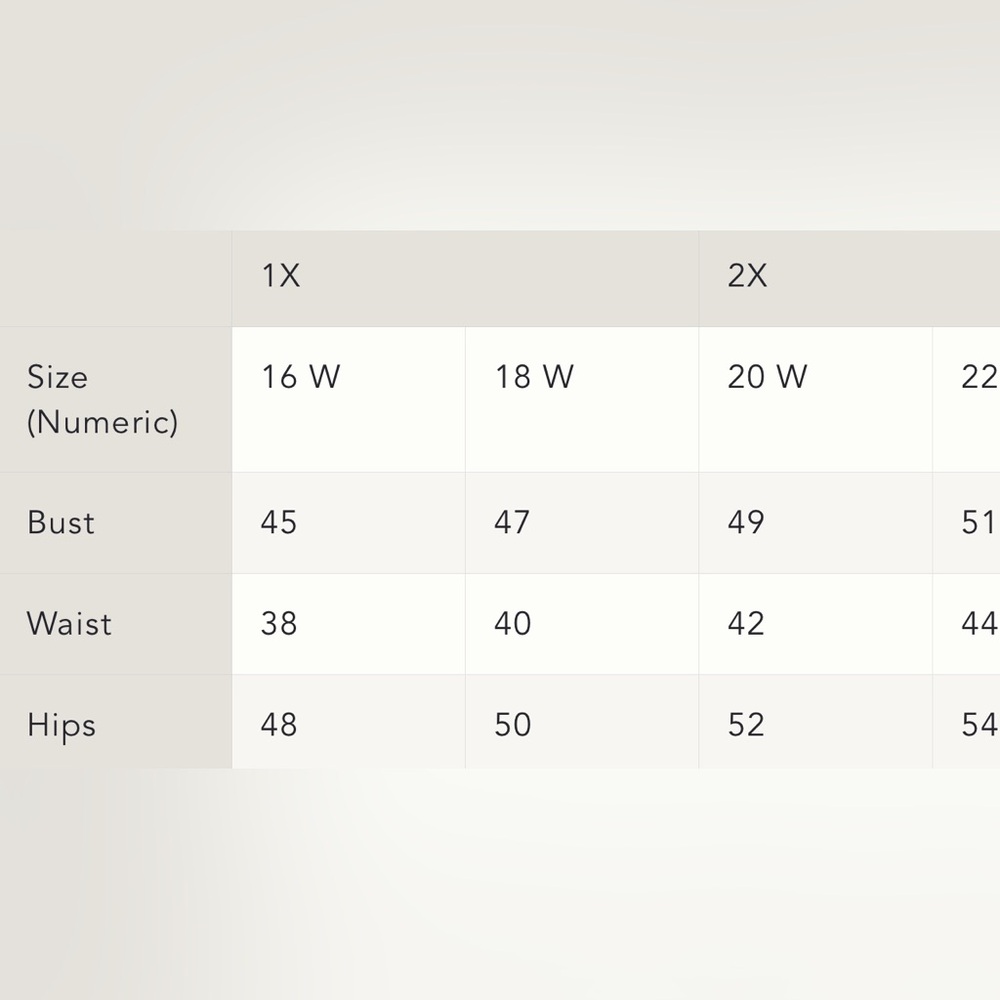Screen dimensions: 1000x1000
Task: Select the 18 W size cell
Action: click(582, 399)
